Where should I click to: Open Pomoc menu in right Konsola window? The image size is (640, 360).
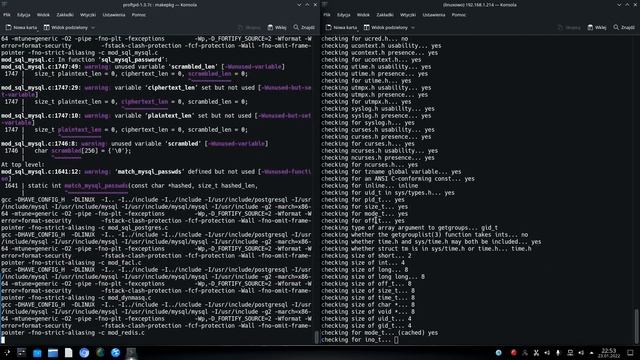click(459, 15)
